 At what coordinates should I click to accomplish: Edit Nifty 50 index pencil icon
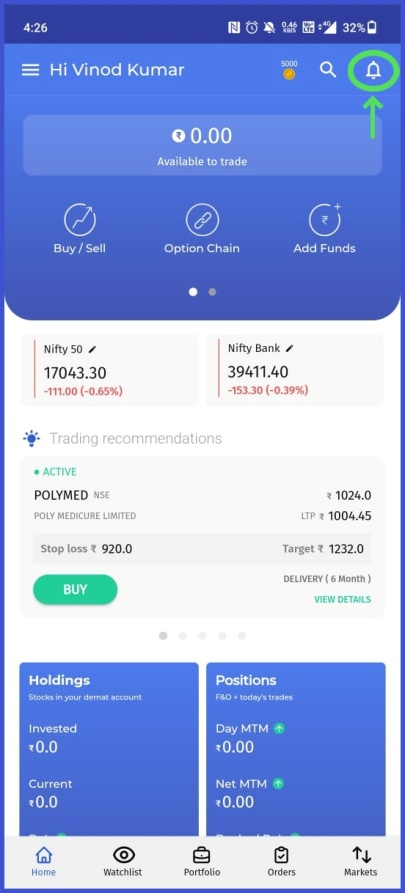pos(93,349)
